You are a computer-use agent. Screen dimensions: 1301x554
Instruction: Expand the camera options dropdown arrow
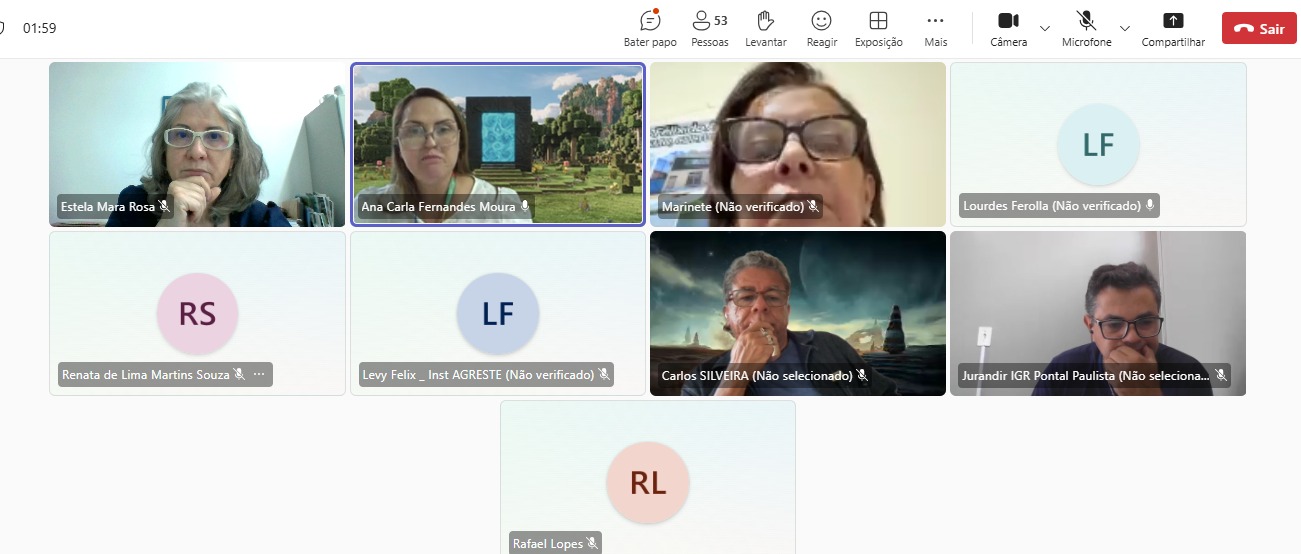click(x=1045, y=28)
